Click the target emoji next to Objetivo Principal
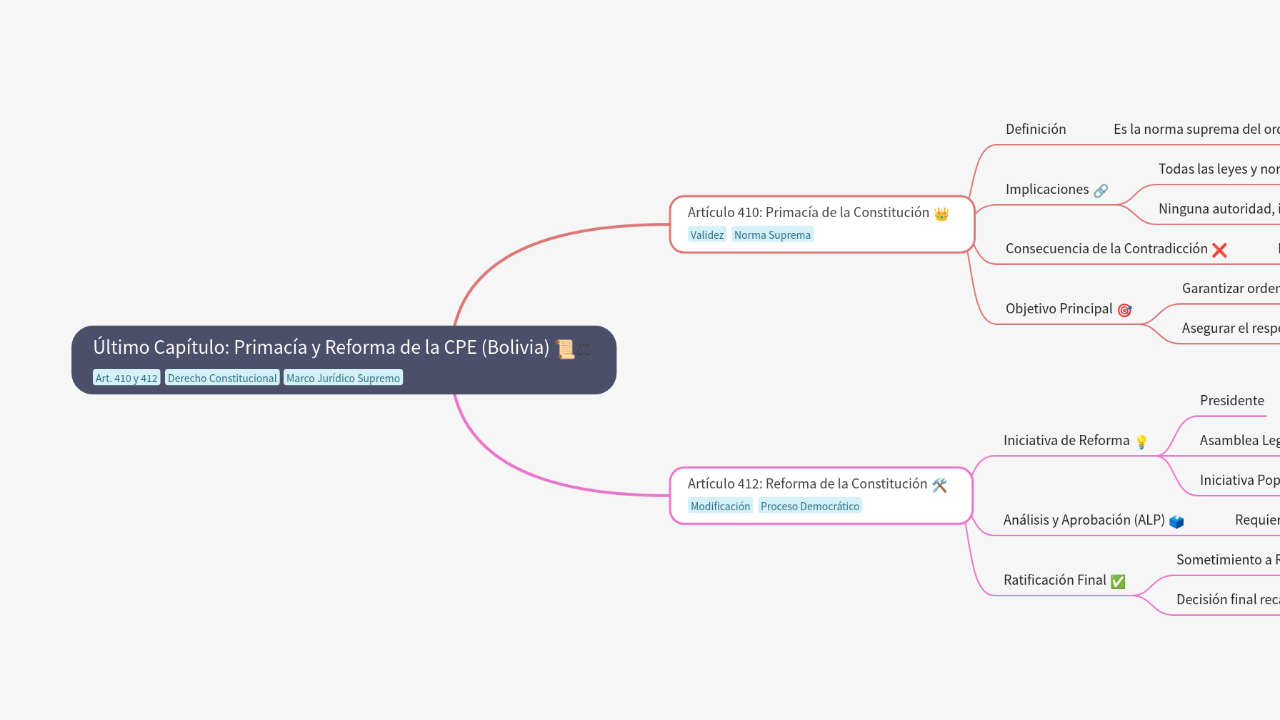Screen dimensions: 1280x720 coord(1124,310)
